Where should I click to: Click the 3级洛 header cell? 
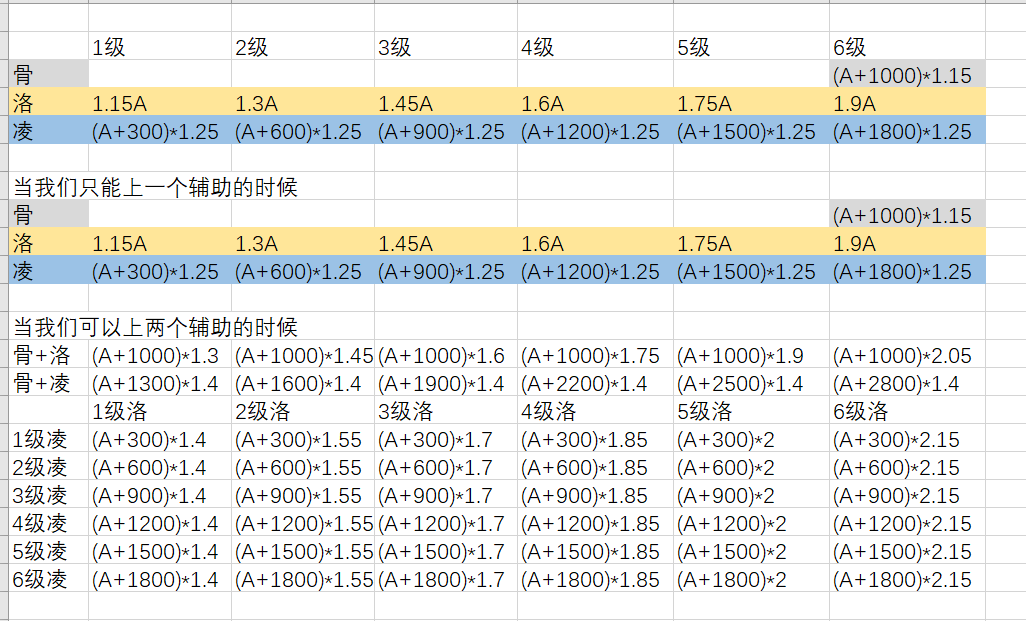click(x=446, y=411)
